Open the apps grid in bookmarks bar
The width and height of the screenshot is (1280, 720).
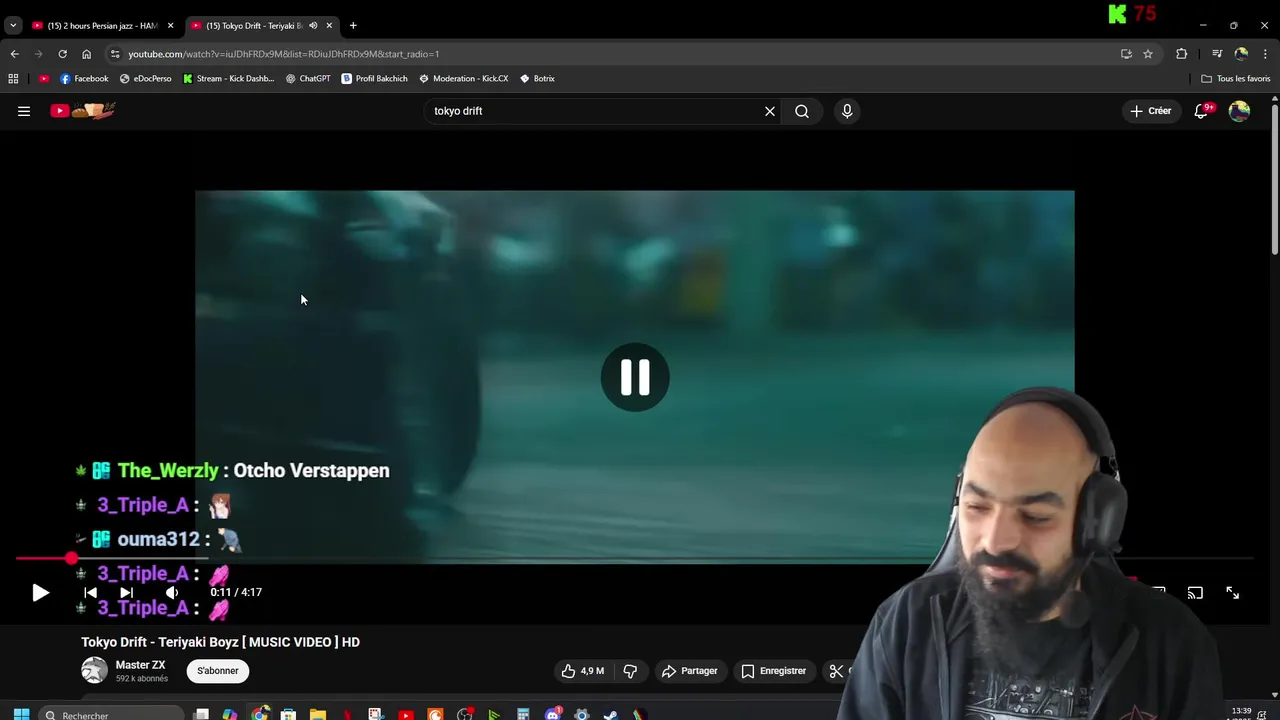click(13, 78)
